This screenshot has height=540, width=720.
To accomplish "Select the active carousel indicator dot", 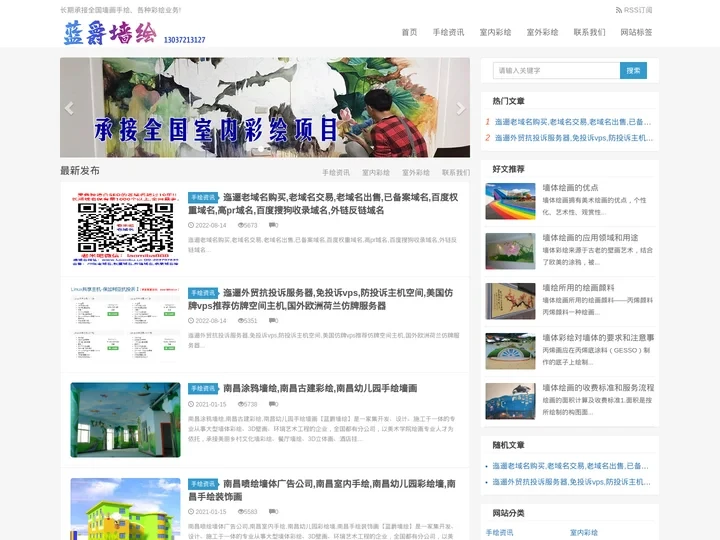I will [261, 149].
